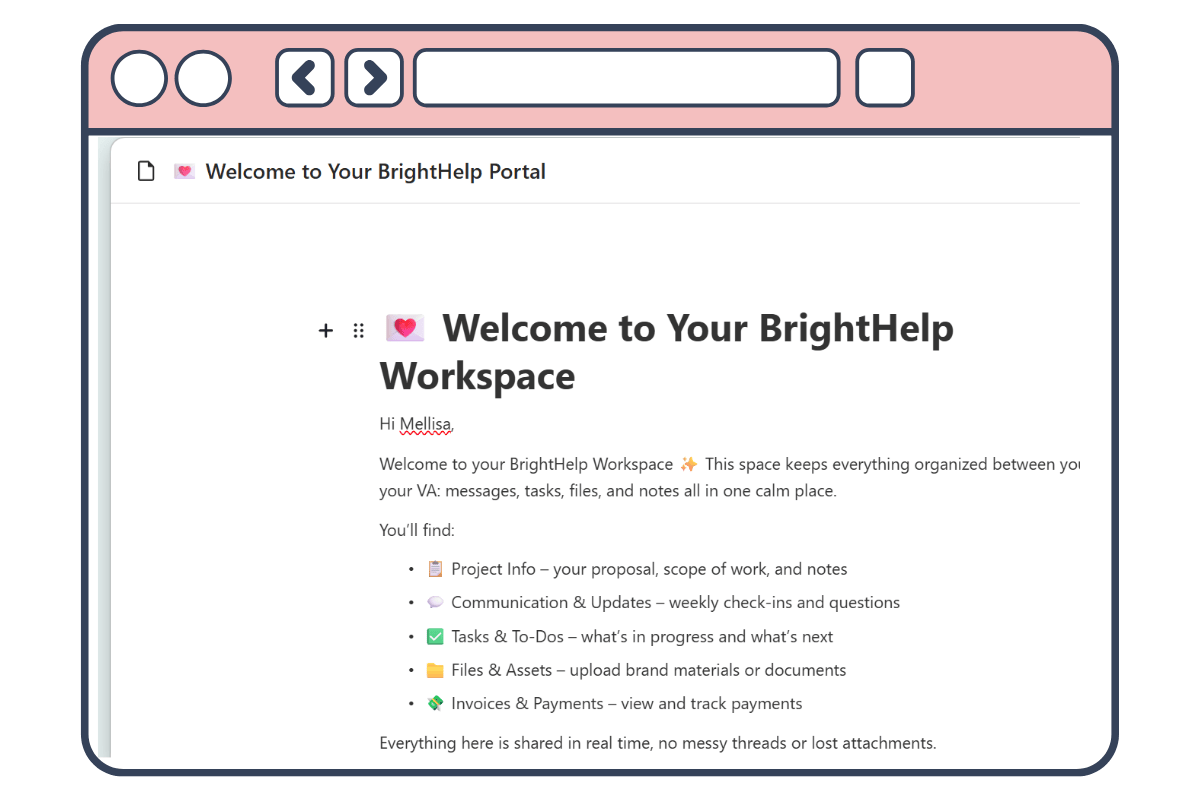Click the small heart emoji beside the page title
Screen dimensions: 1200x800
tap(184, 171)
